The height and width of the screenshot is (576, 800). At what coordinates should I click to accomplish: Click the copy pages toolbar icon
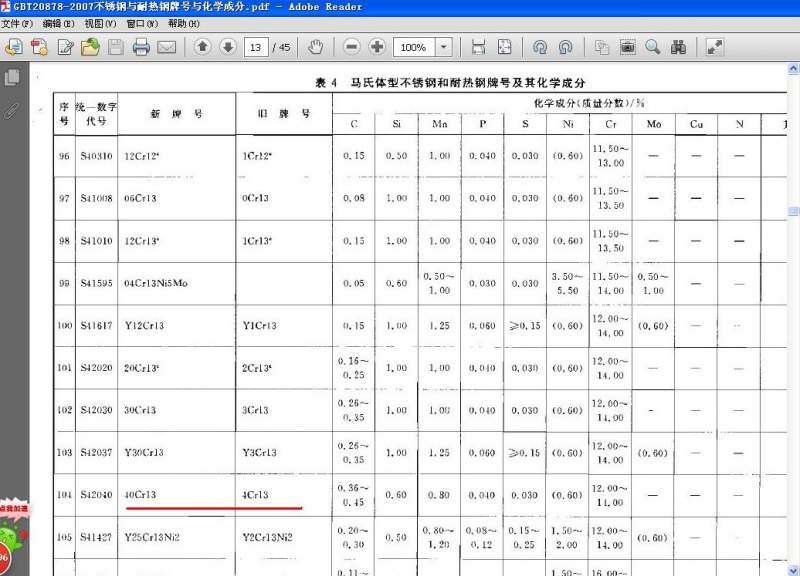pos(602,47)
